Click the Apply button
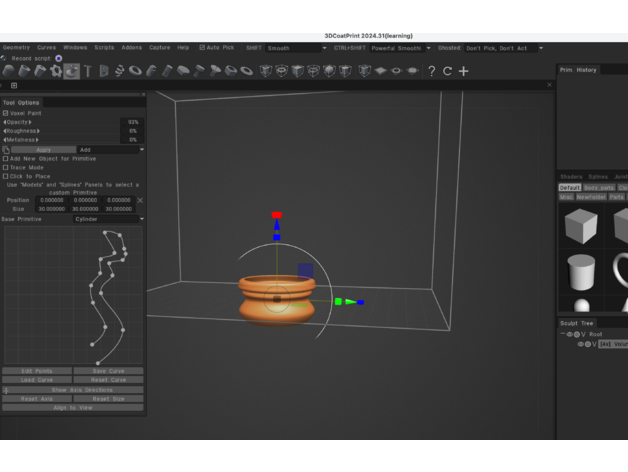Screen dimensions: 628x472 [43, 150]
